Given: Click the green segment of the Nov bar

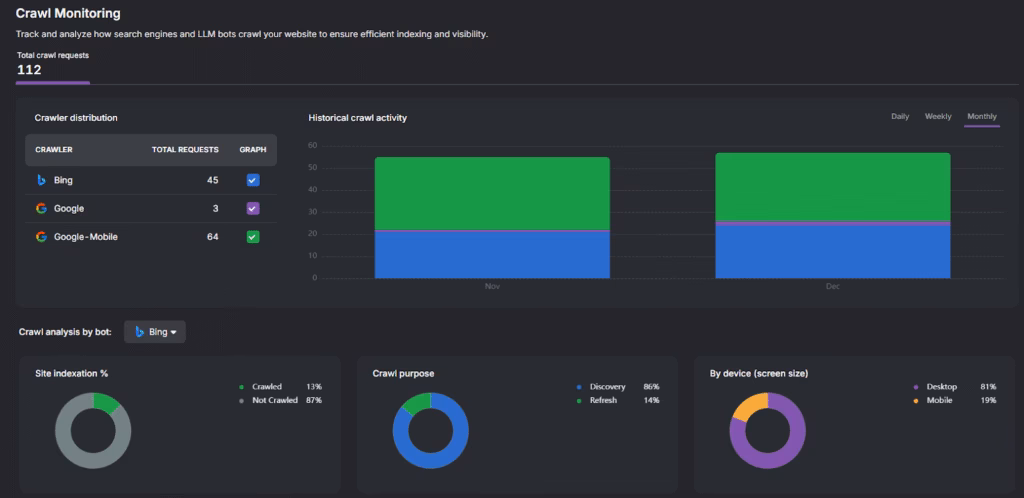Looking at the screenshot, I should (492, 193).
